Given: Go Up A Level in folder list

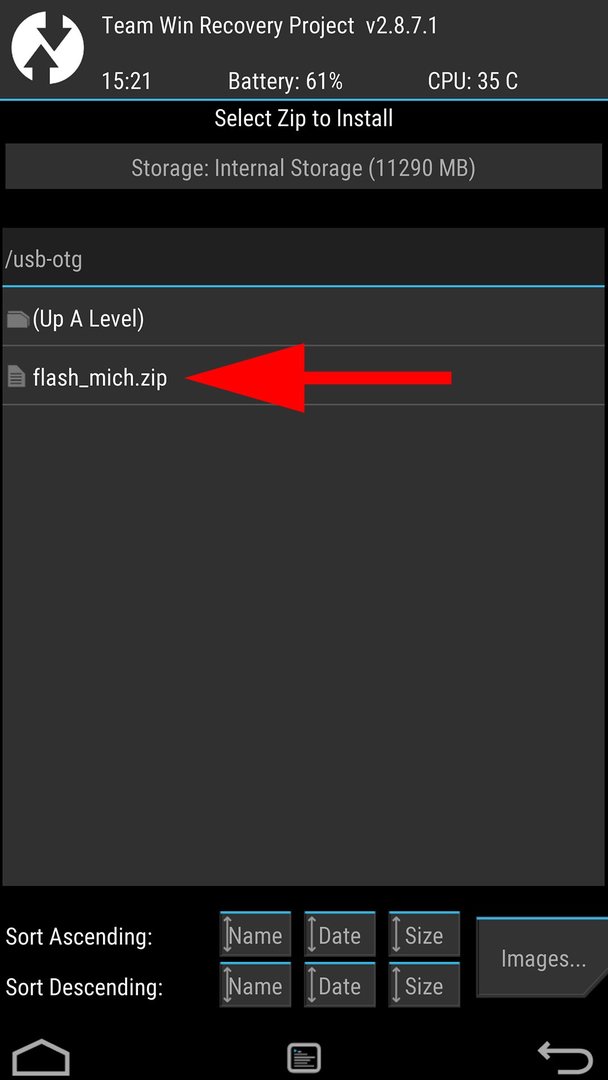Looking at the screenshot, I should [304, 318].
